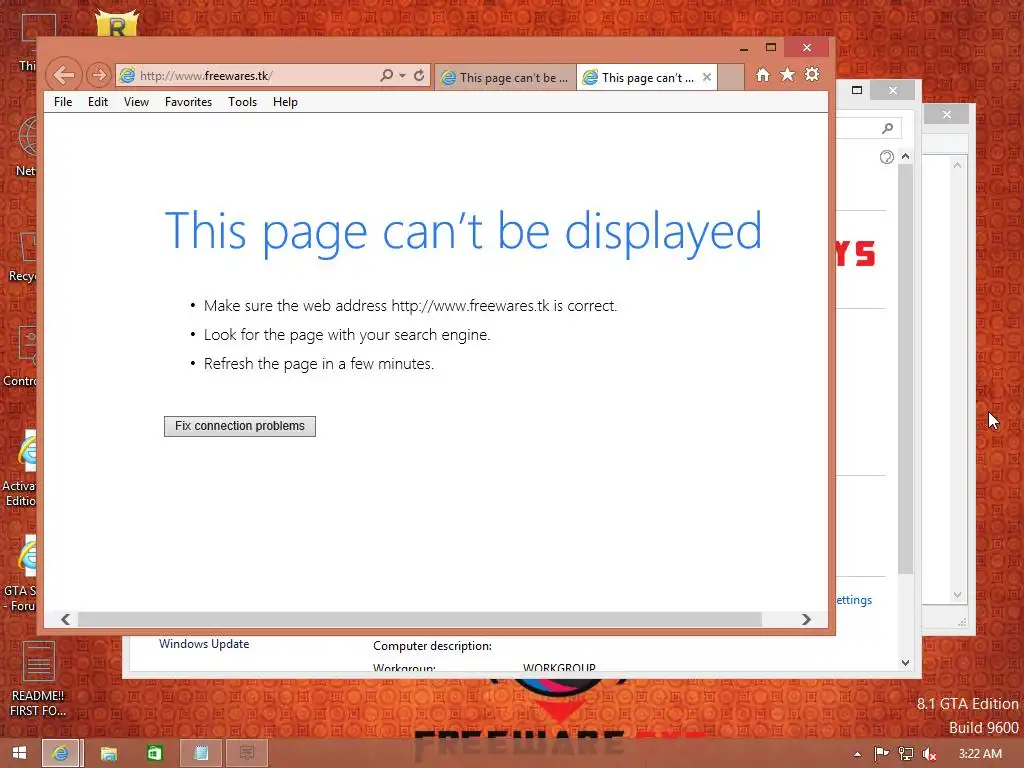Viewport: 1024px width, 768px height.
Task: Select the crowned R desktop icon
Action: point(118,24)
